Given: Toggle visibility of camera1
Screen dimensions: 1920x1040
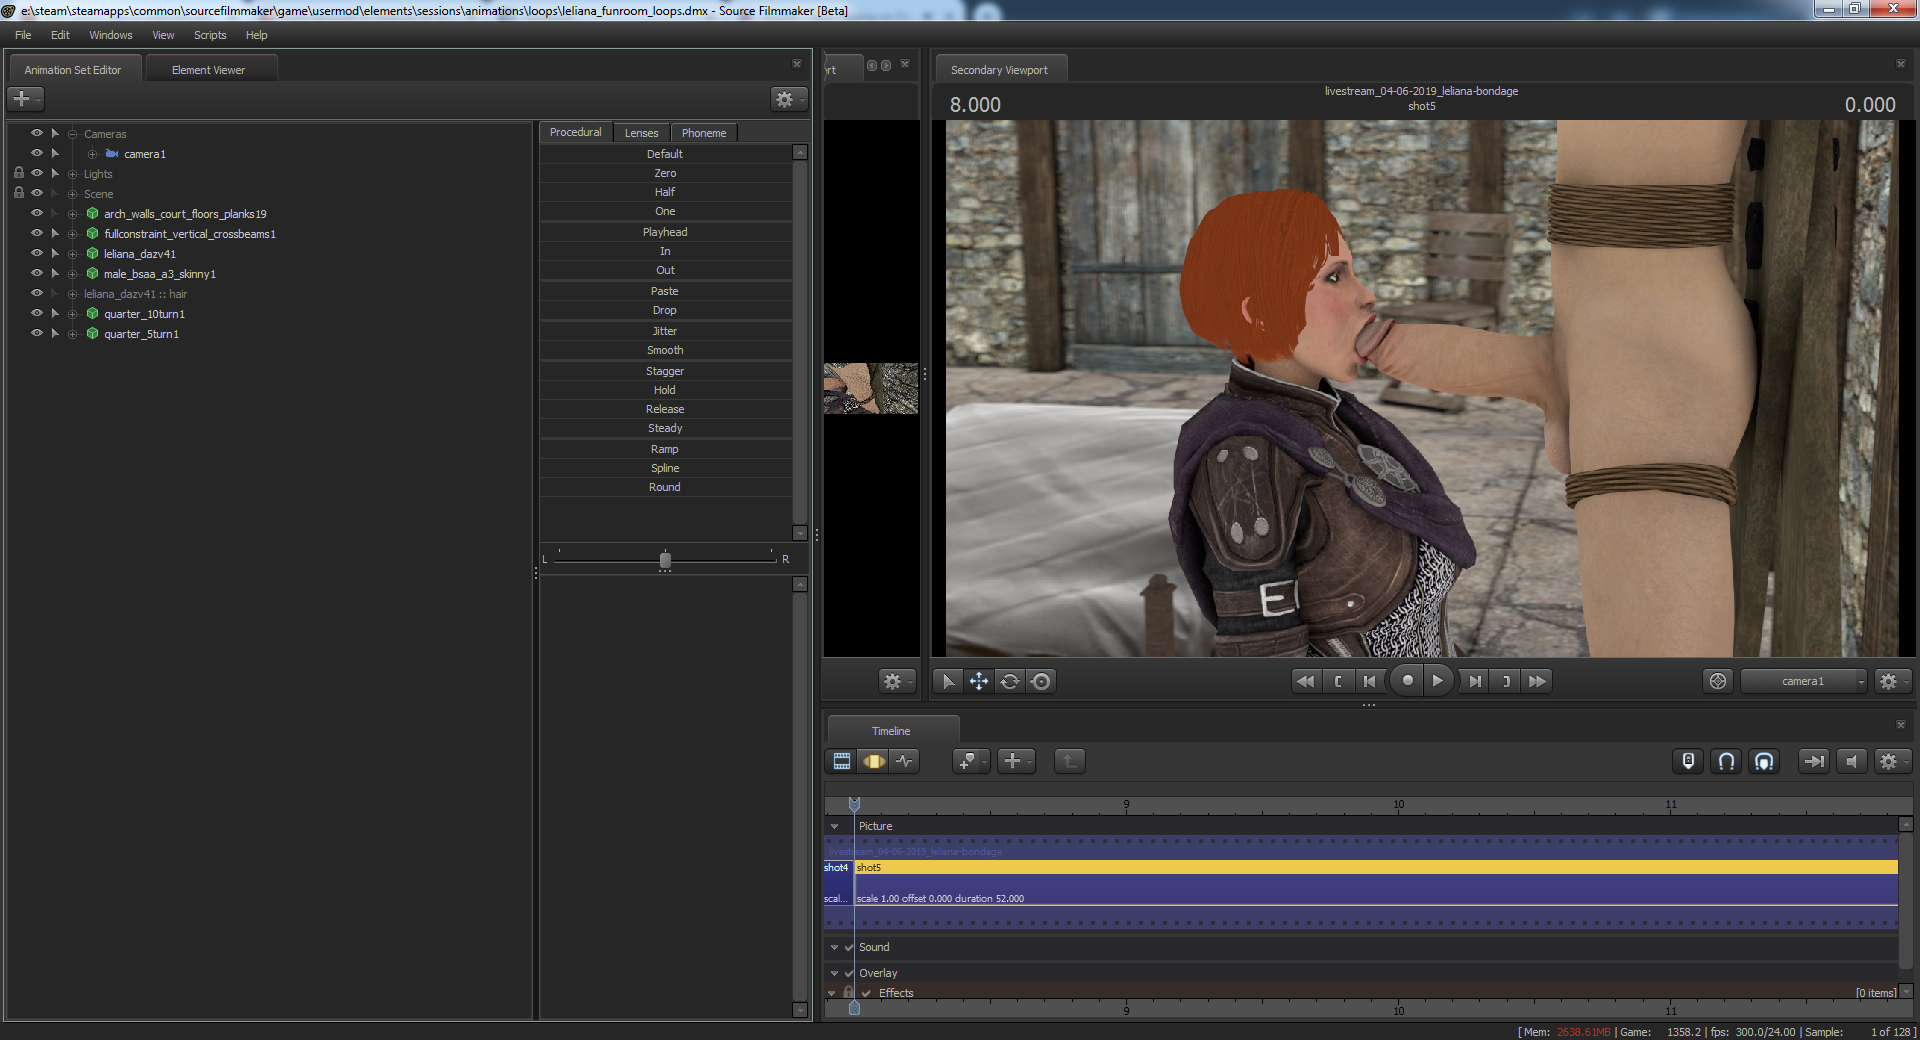Looking at the screenshot, I should click(x=37, y=153).
